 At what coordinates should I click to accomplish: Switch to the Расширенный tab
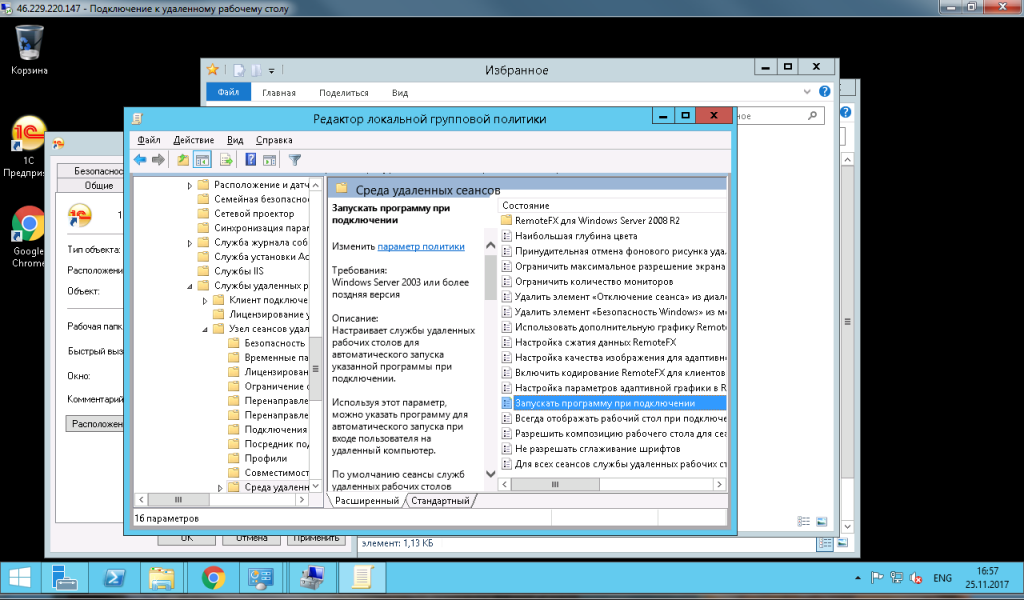(366, 501)
